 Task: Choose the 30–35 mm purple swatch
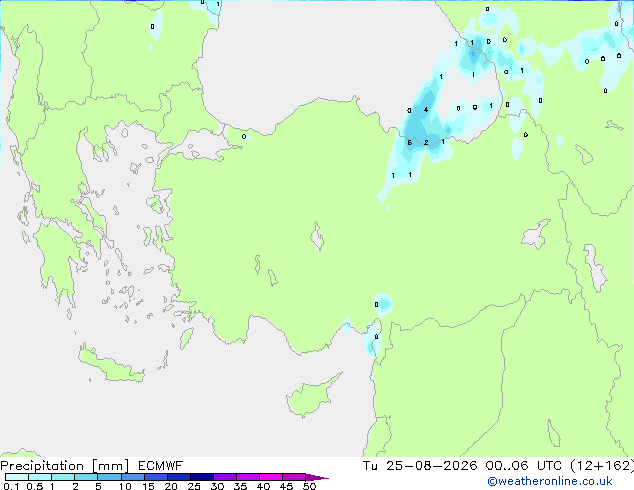pyautogui.click(x=225, y=477)
